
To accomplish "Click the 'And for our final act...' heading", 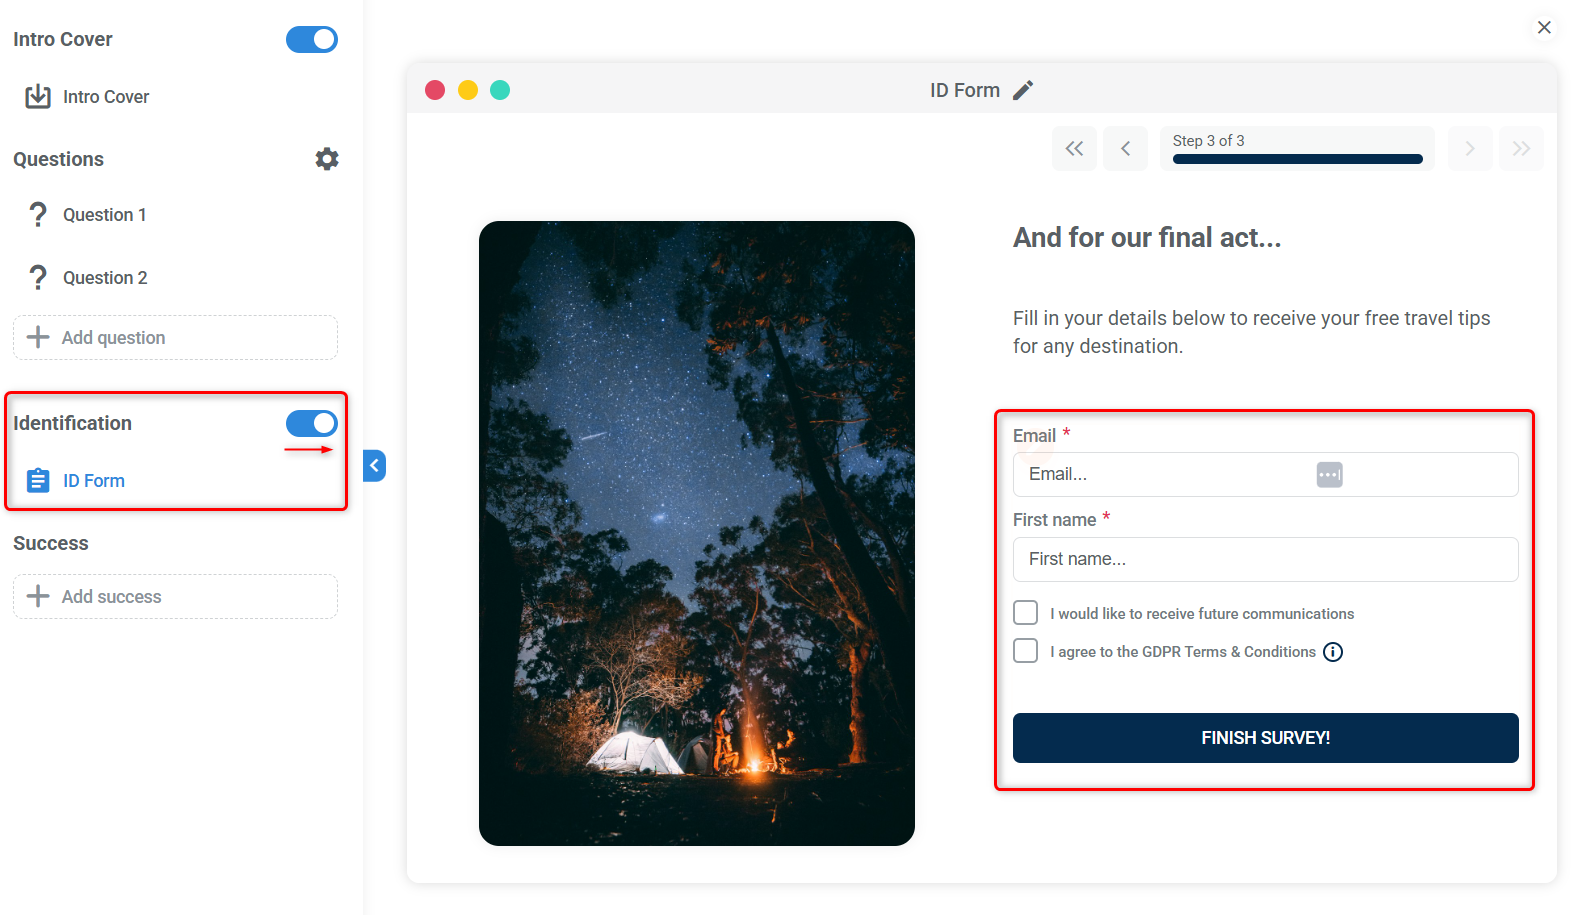I will (x=1147, y=238).
